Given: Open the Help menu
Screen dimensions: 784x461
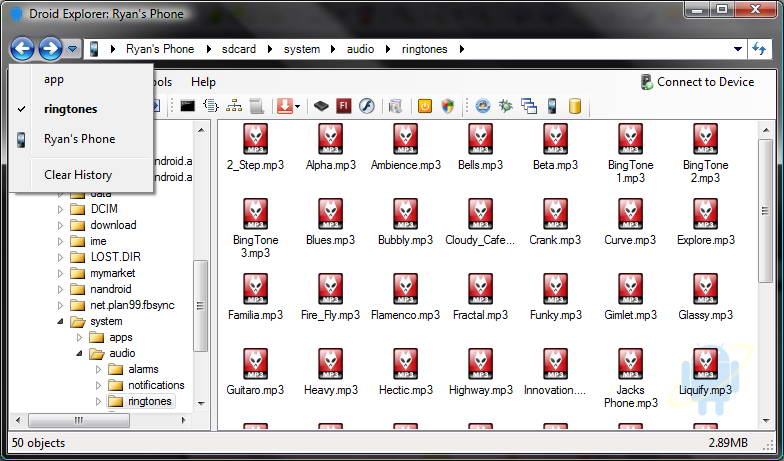Looking at the screenshot, I should pos(203,82).
